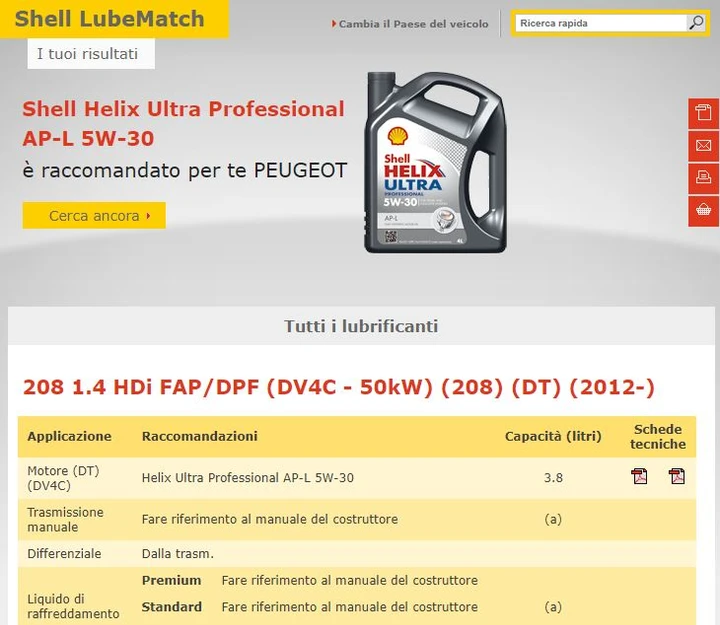Open Cambia il Paese del veicolo link

(410, 24)
